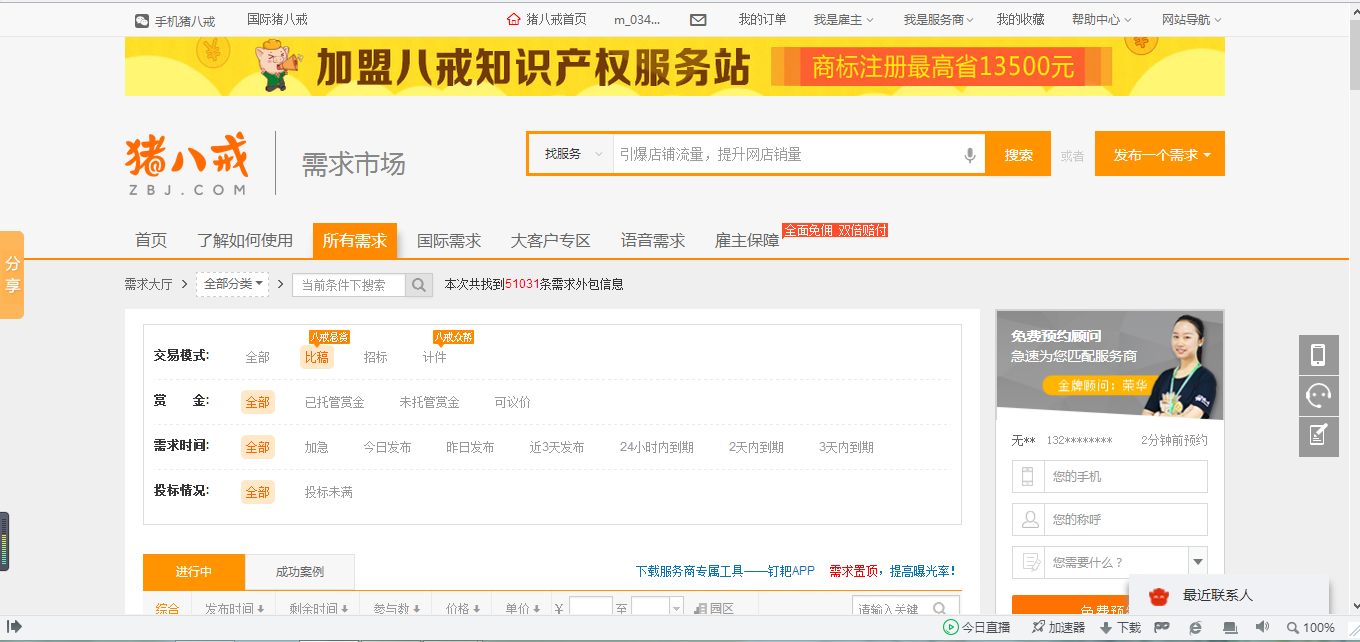The image size is (1360, 642).
Task: Select 比稿 transaction mode
Action: (317, 357)
